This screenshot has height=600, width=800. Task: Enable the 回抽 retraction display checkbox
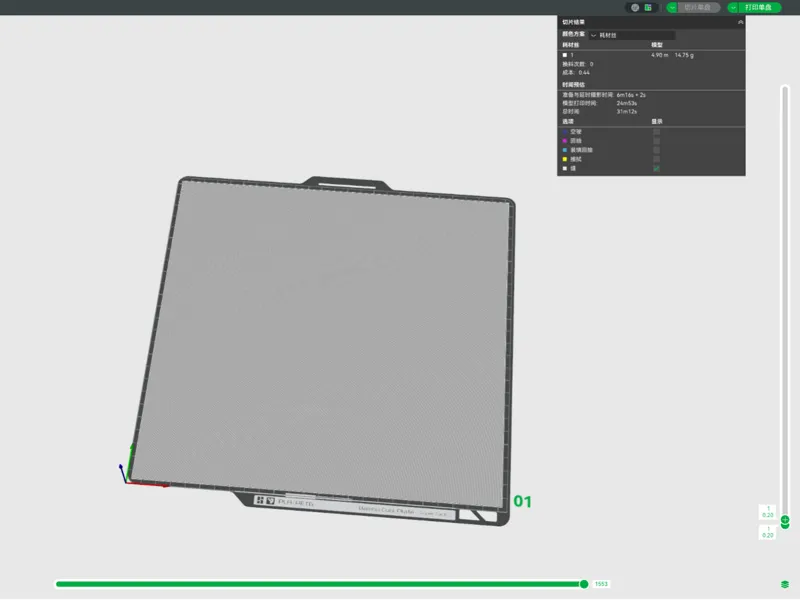tap(657, 141)
